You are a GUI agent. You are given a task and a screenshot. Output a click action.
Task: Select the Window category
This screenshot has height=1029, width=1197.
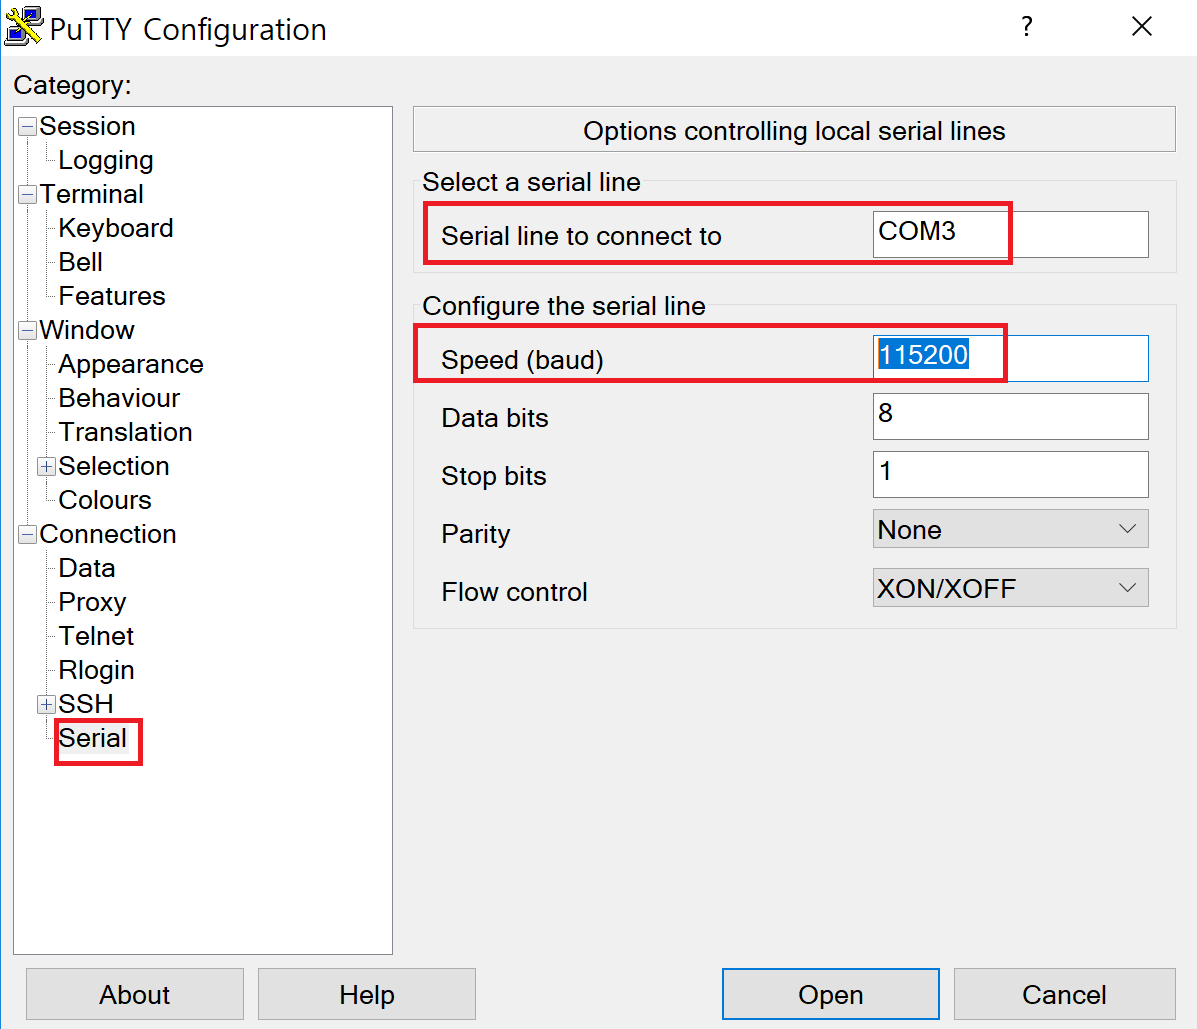click(86, 330)
